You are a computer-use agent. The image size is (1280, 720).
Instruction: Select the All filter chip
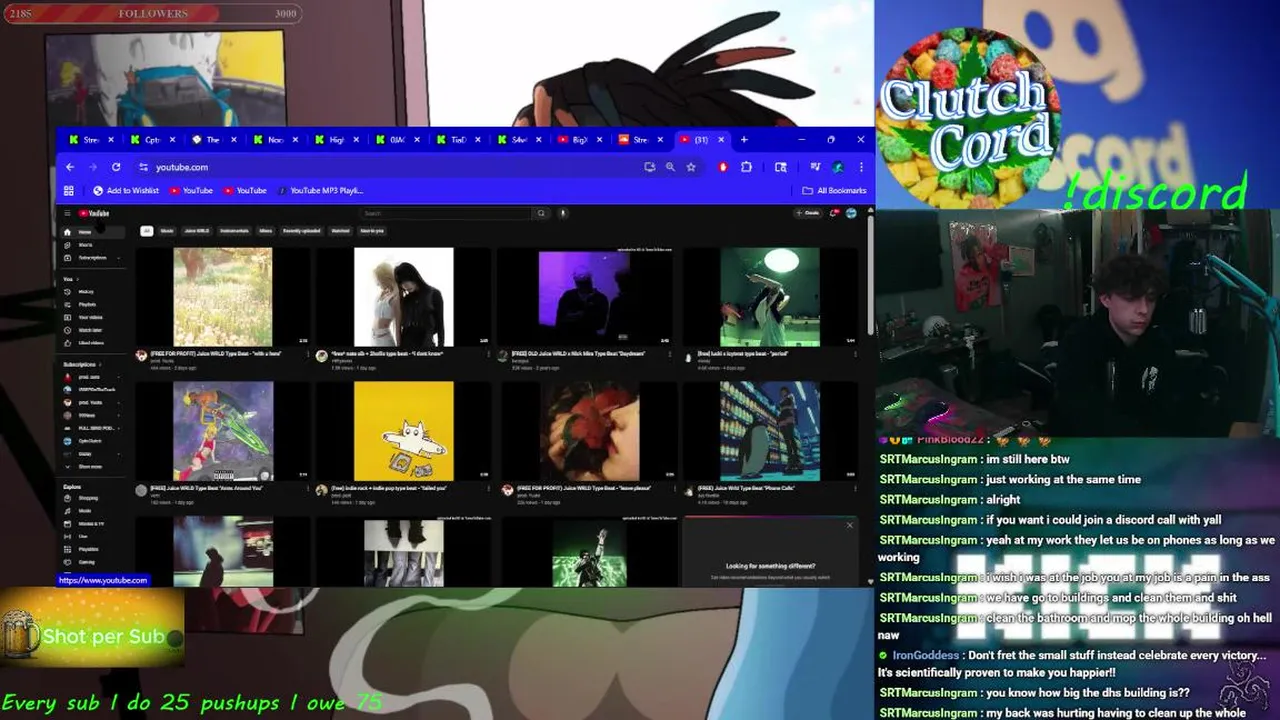146,231
